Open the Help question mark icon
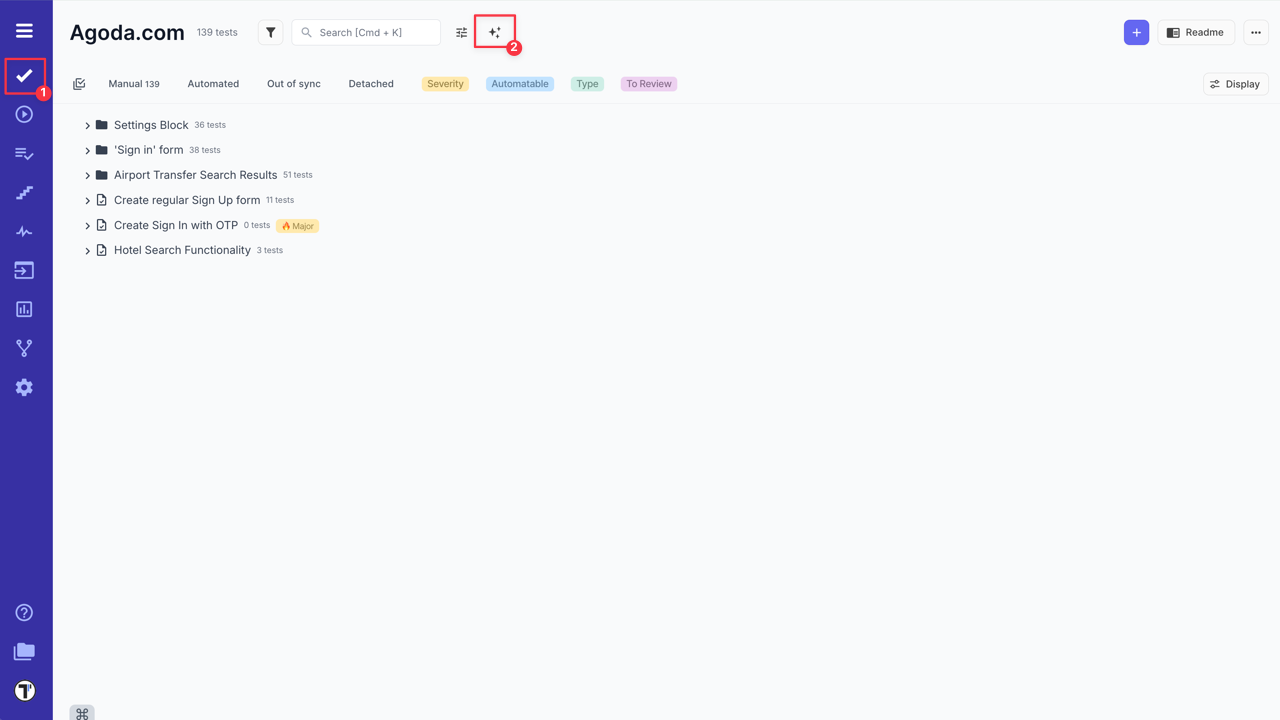Image resolution: width=1280 pixels, height=720 pixels. [24, 612]
